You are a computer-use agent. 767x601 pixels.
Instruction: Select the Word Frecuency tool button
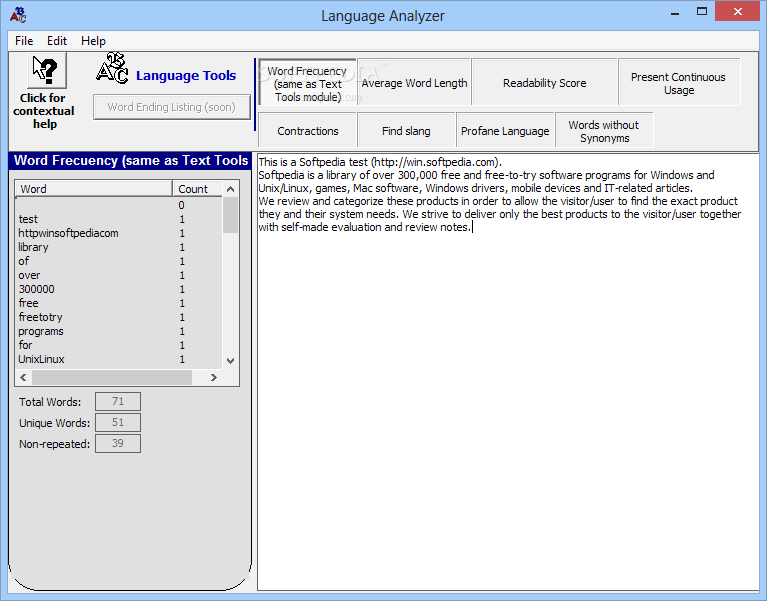pyautogui.click(x=307, y=84)
